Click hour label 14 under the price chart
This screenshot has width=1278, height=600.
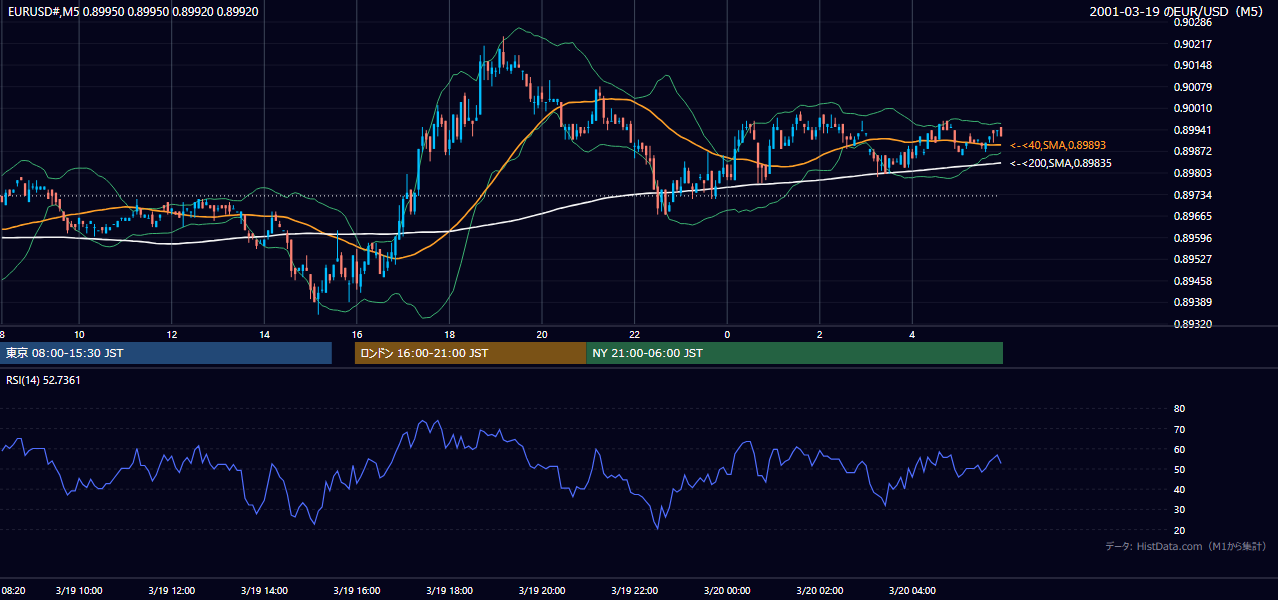(x=264, y=334)
